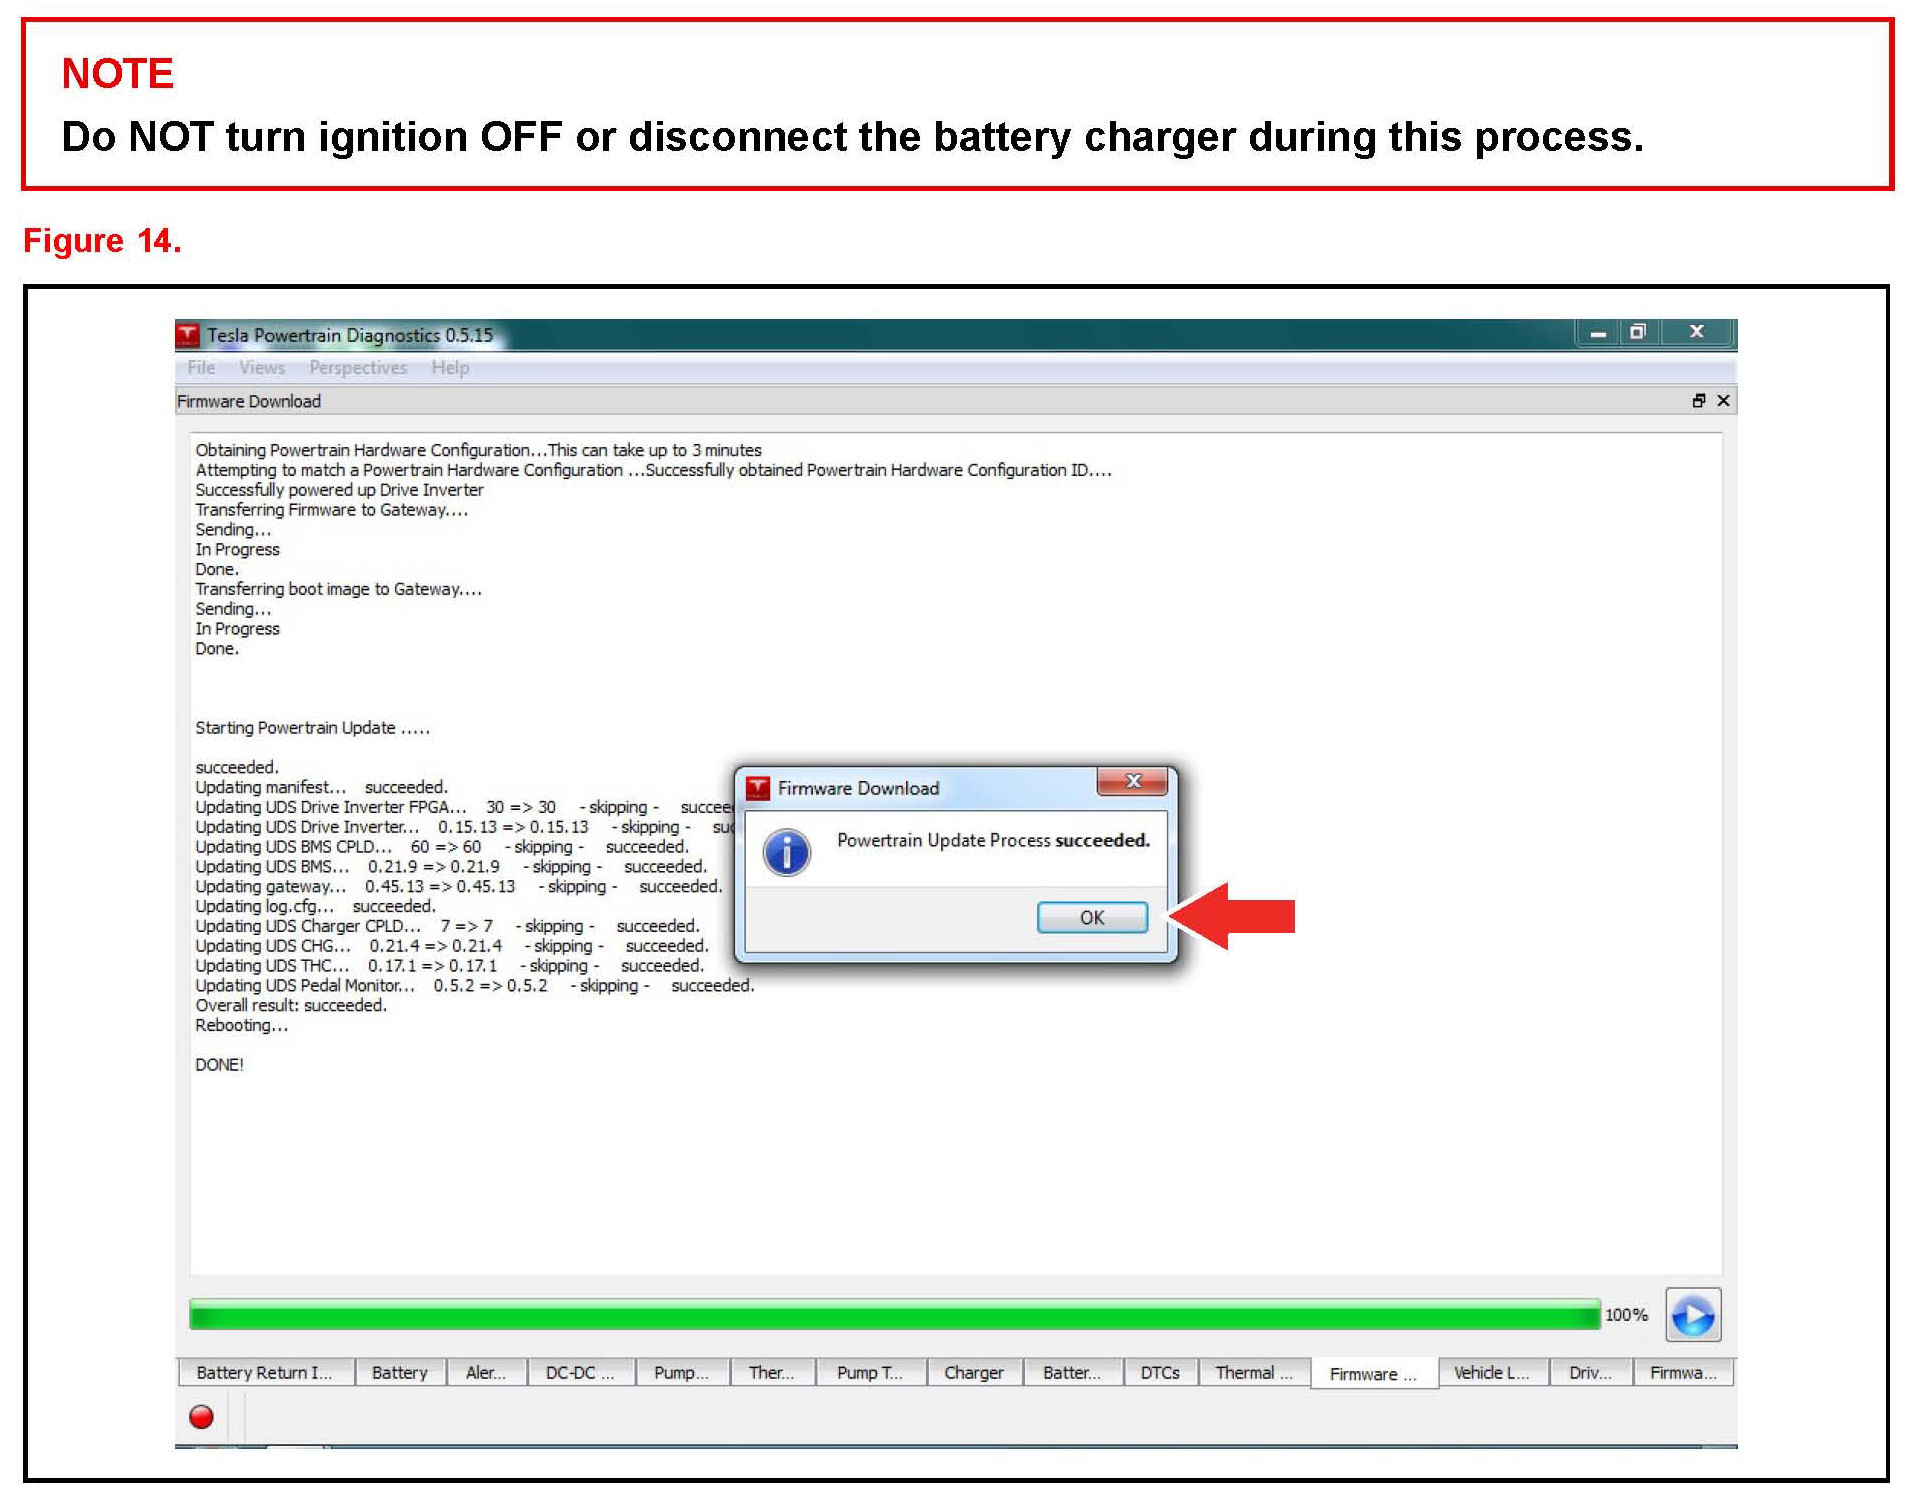Image resolution: width=1907 pixels, height=1488 pixels.
Task: Open the Perspectives menu
Action: point(358,368)
